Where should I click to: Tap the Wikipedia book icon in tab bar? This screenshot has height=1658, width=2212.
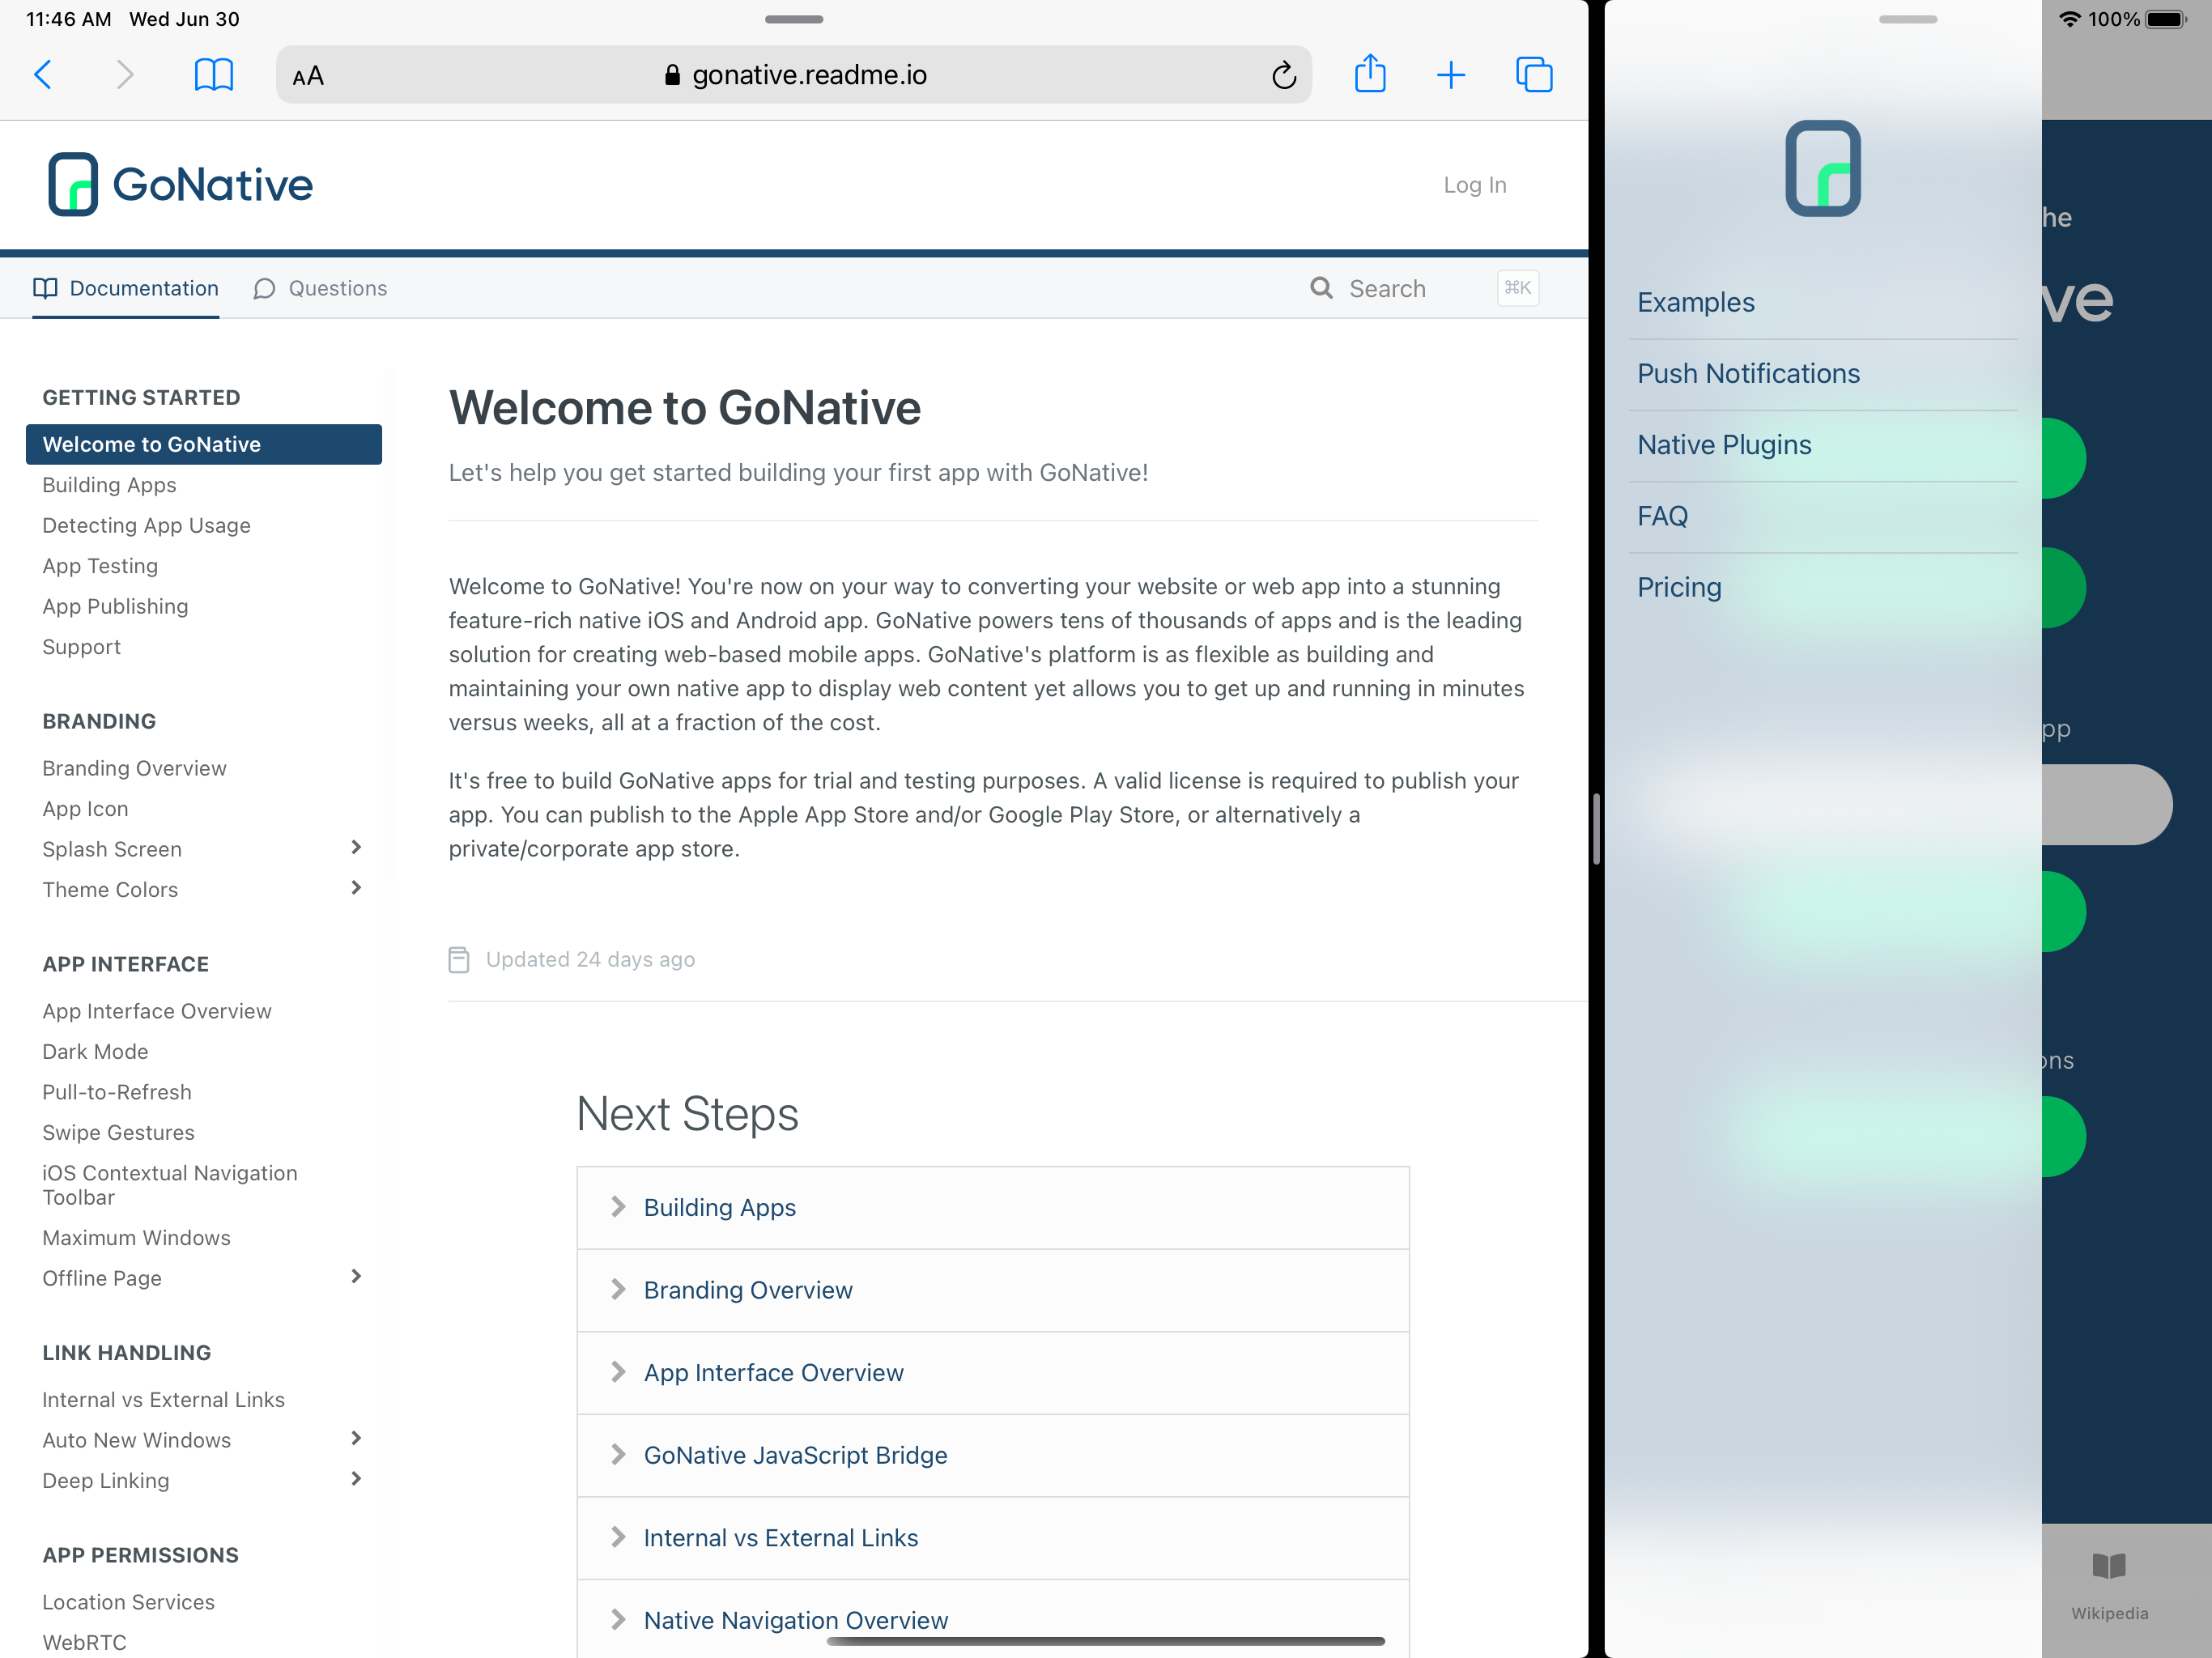pyautogui.click(x=2109, y=1566)
